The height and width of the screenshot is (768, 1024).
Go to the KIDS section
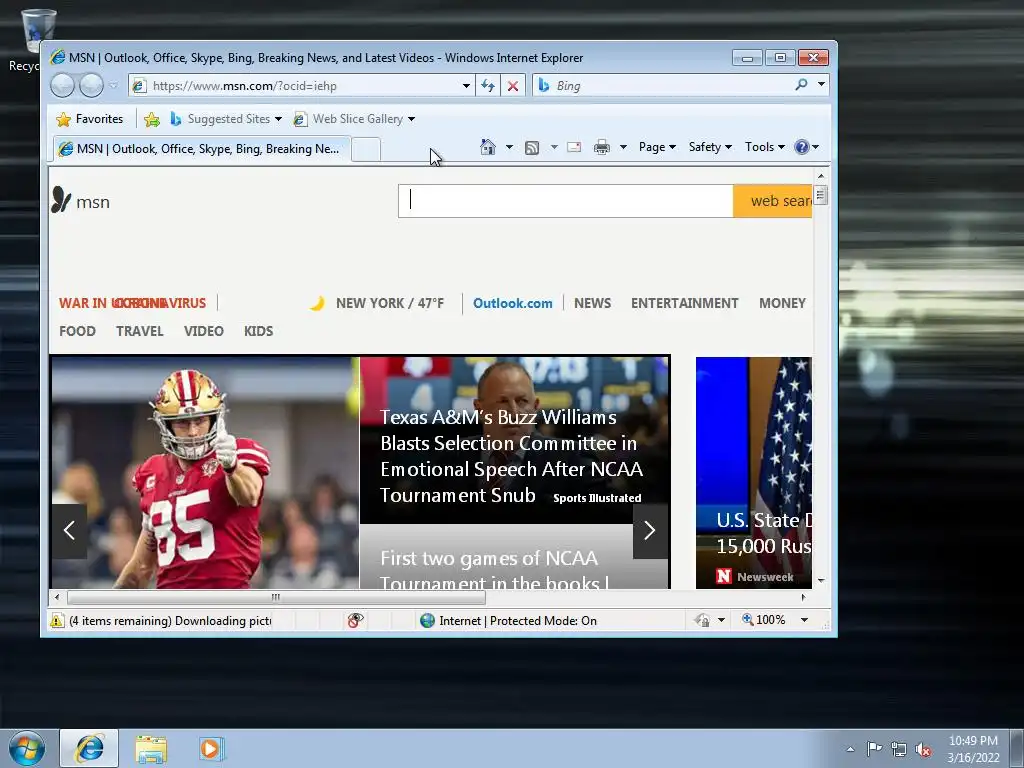point(259,331)
